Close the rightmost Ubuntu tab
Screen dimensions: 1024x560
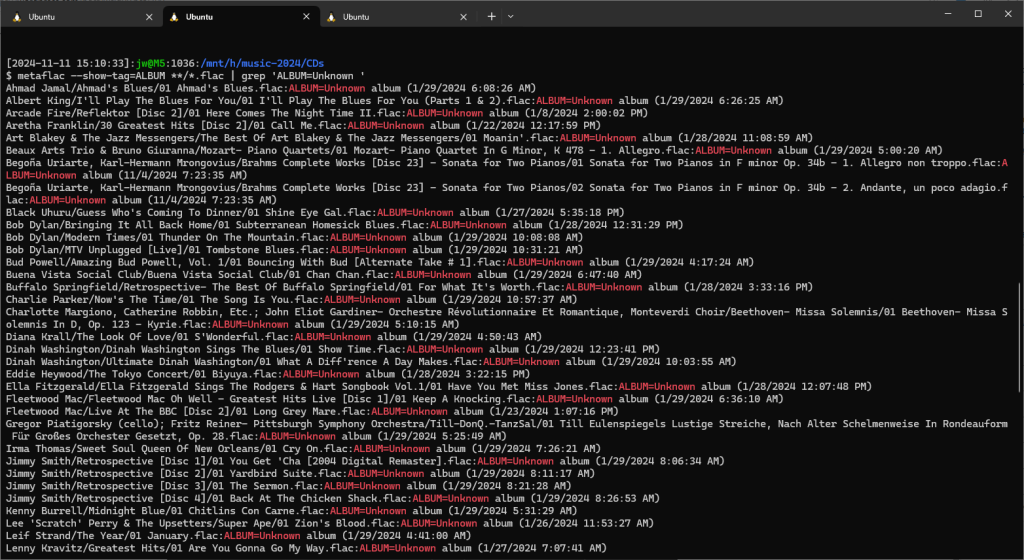[x=462, y=17]
